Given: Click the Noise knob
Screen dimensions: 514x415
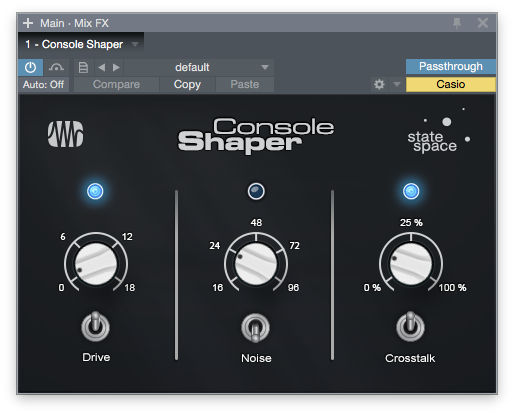Looking at the screenshot, I should click(x=256, y=264).
